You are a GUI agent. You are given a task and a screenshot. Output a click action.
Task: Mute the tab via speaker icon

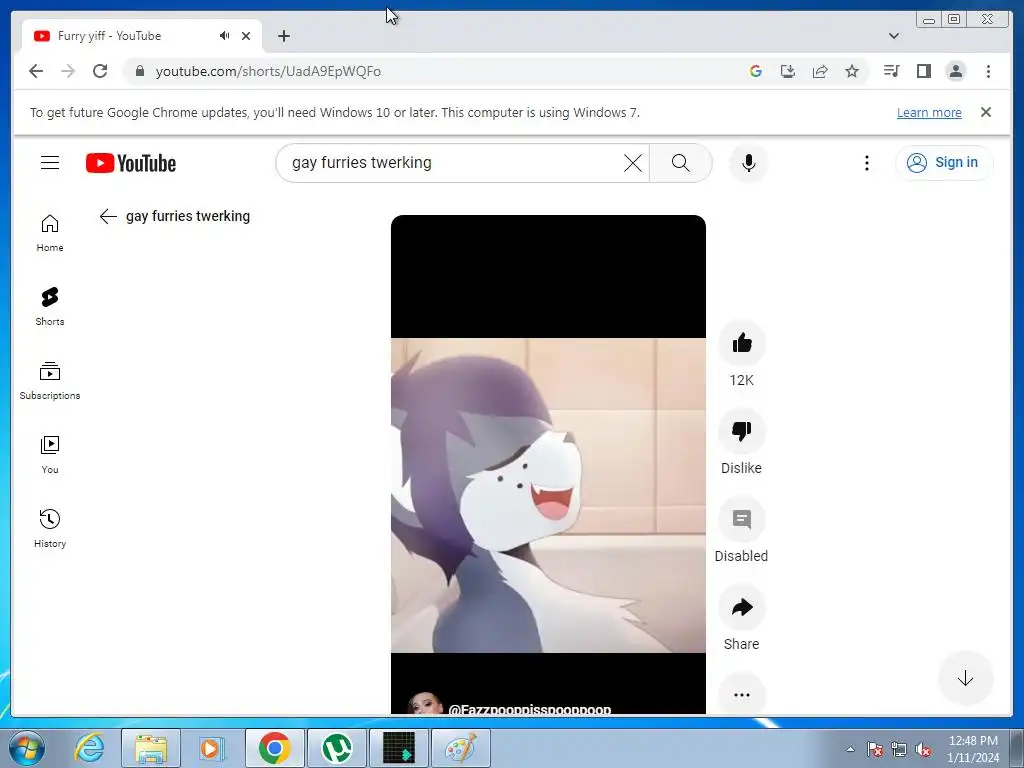(x=225, y=36)
